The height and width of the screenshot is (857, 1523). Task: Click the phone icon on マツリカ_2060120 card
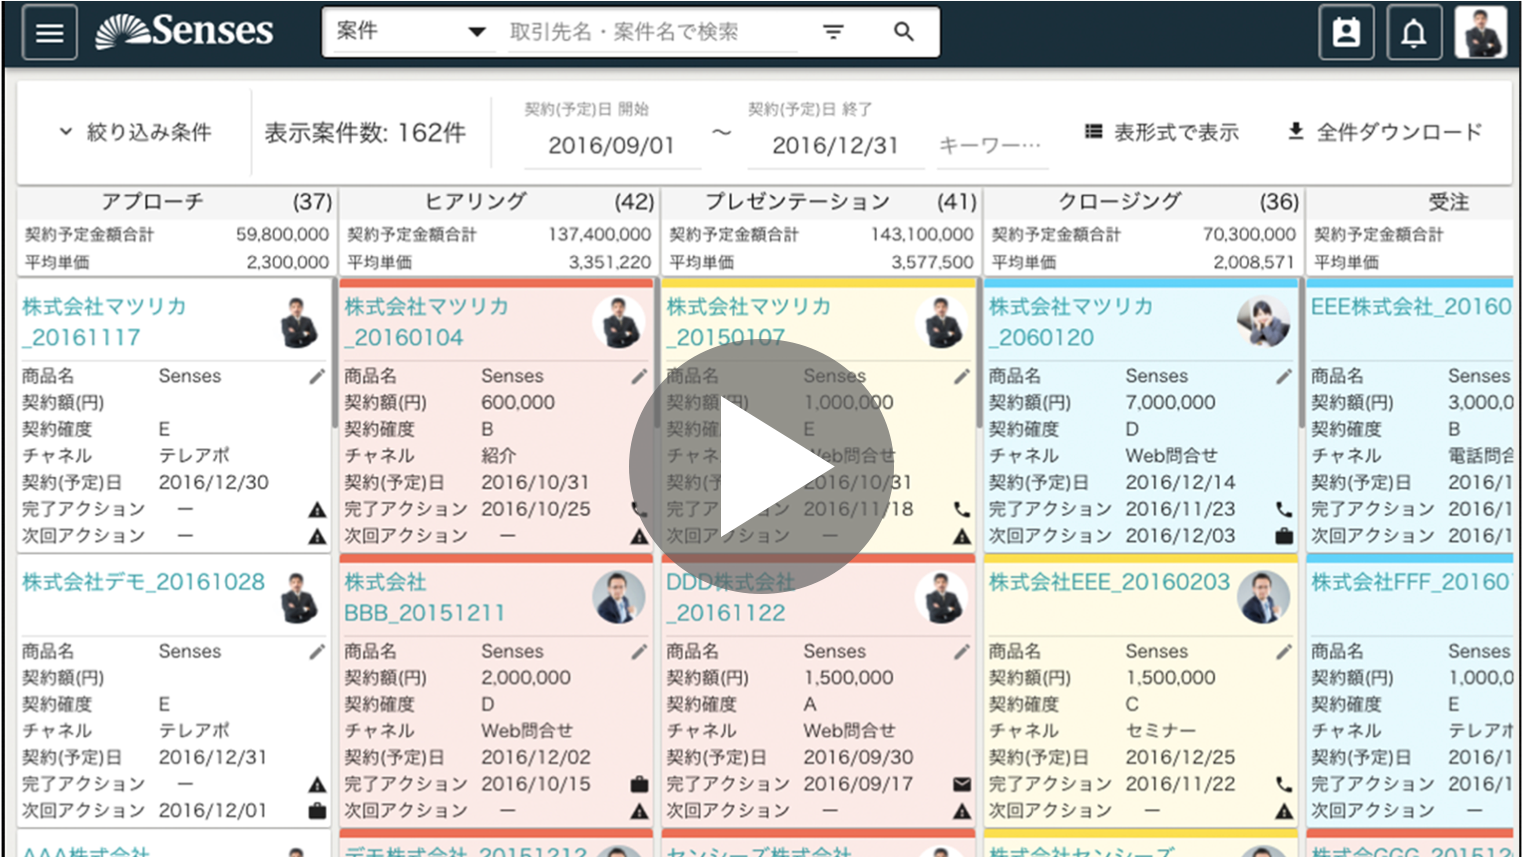point(1284,510)
